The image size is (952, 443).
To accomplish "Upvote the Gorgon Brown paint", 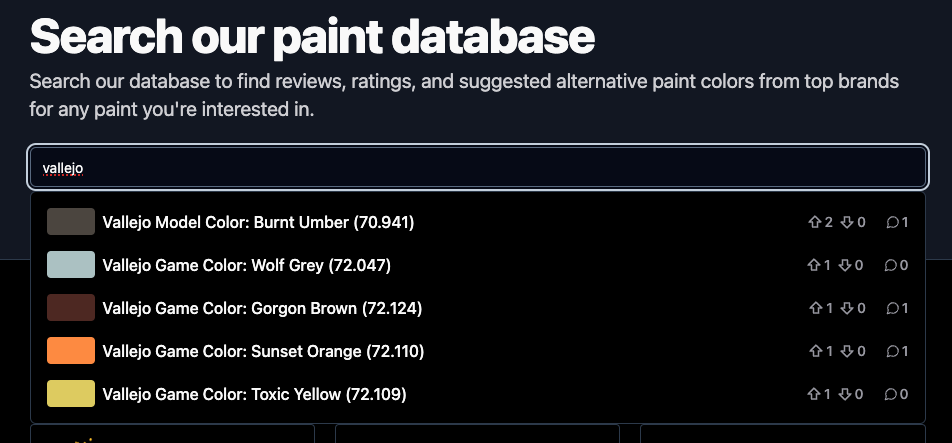I will (x=814, y=308).
